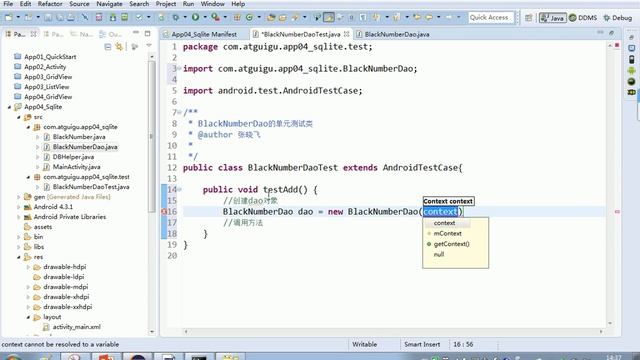
Task: Expand the Android 4.3.1 library
Action: [19, 207]
